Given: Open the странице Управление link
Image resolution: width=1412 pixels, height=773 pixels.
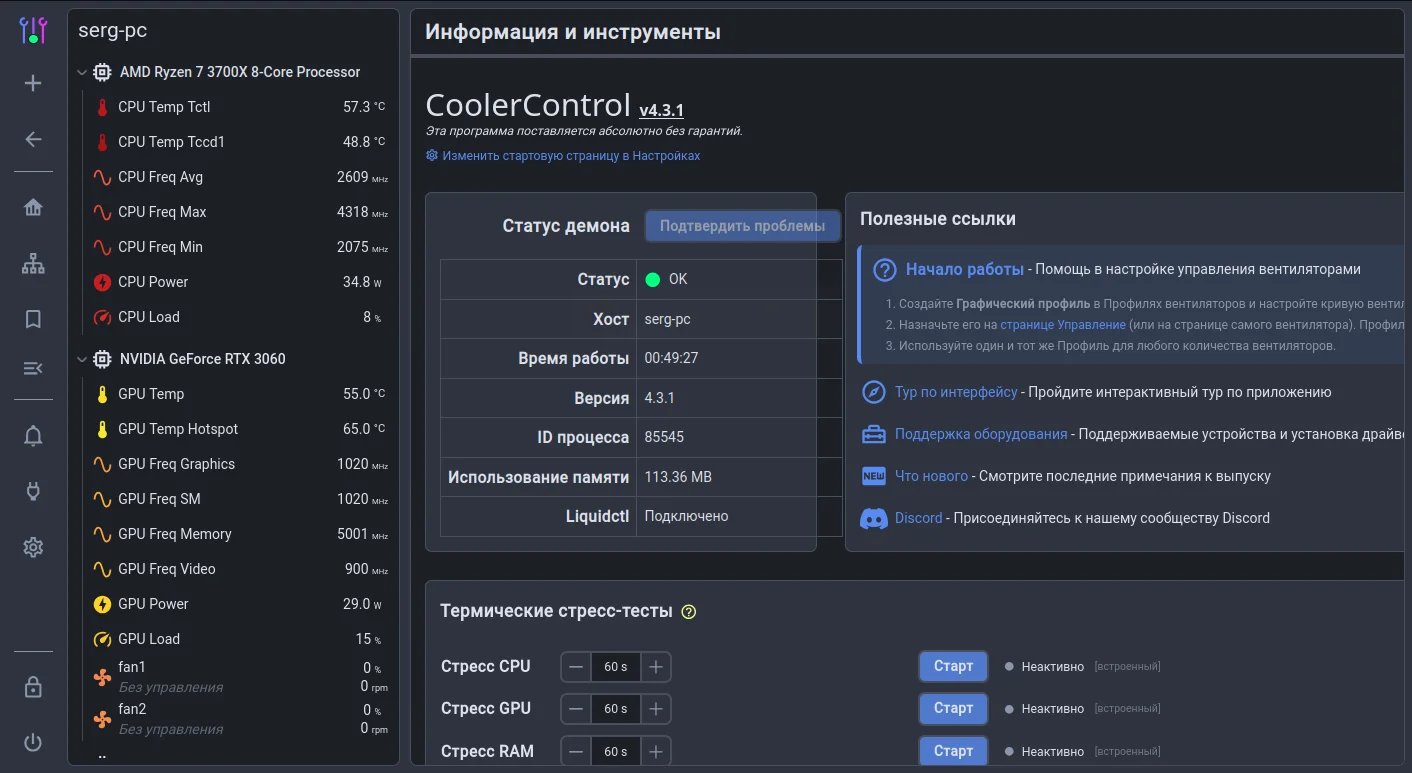Looking at the screenshot, I should 1063,325.
